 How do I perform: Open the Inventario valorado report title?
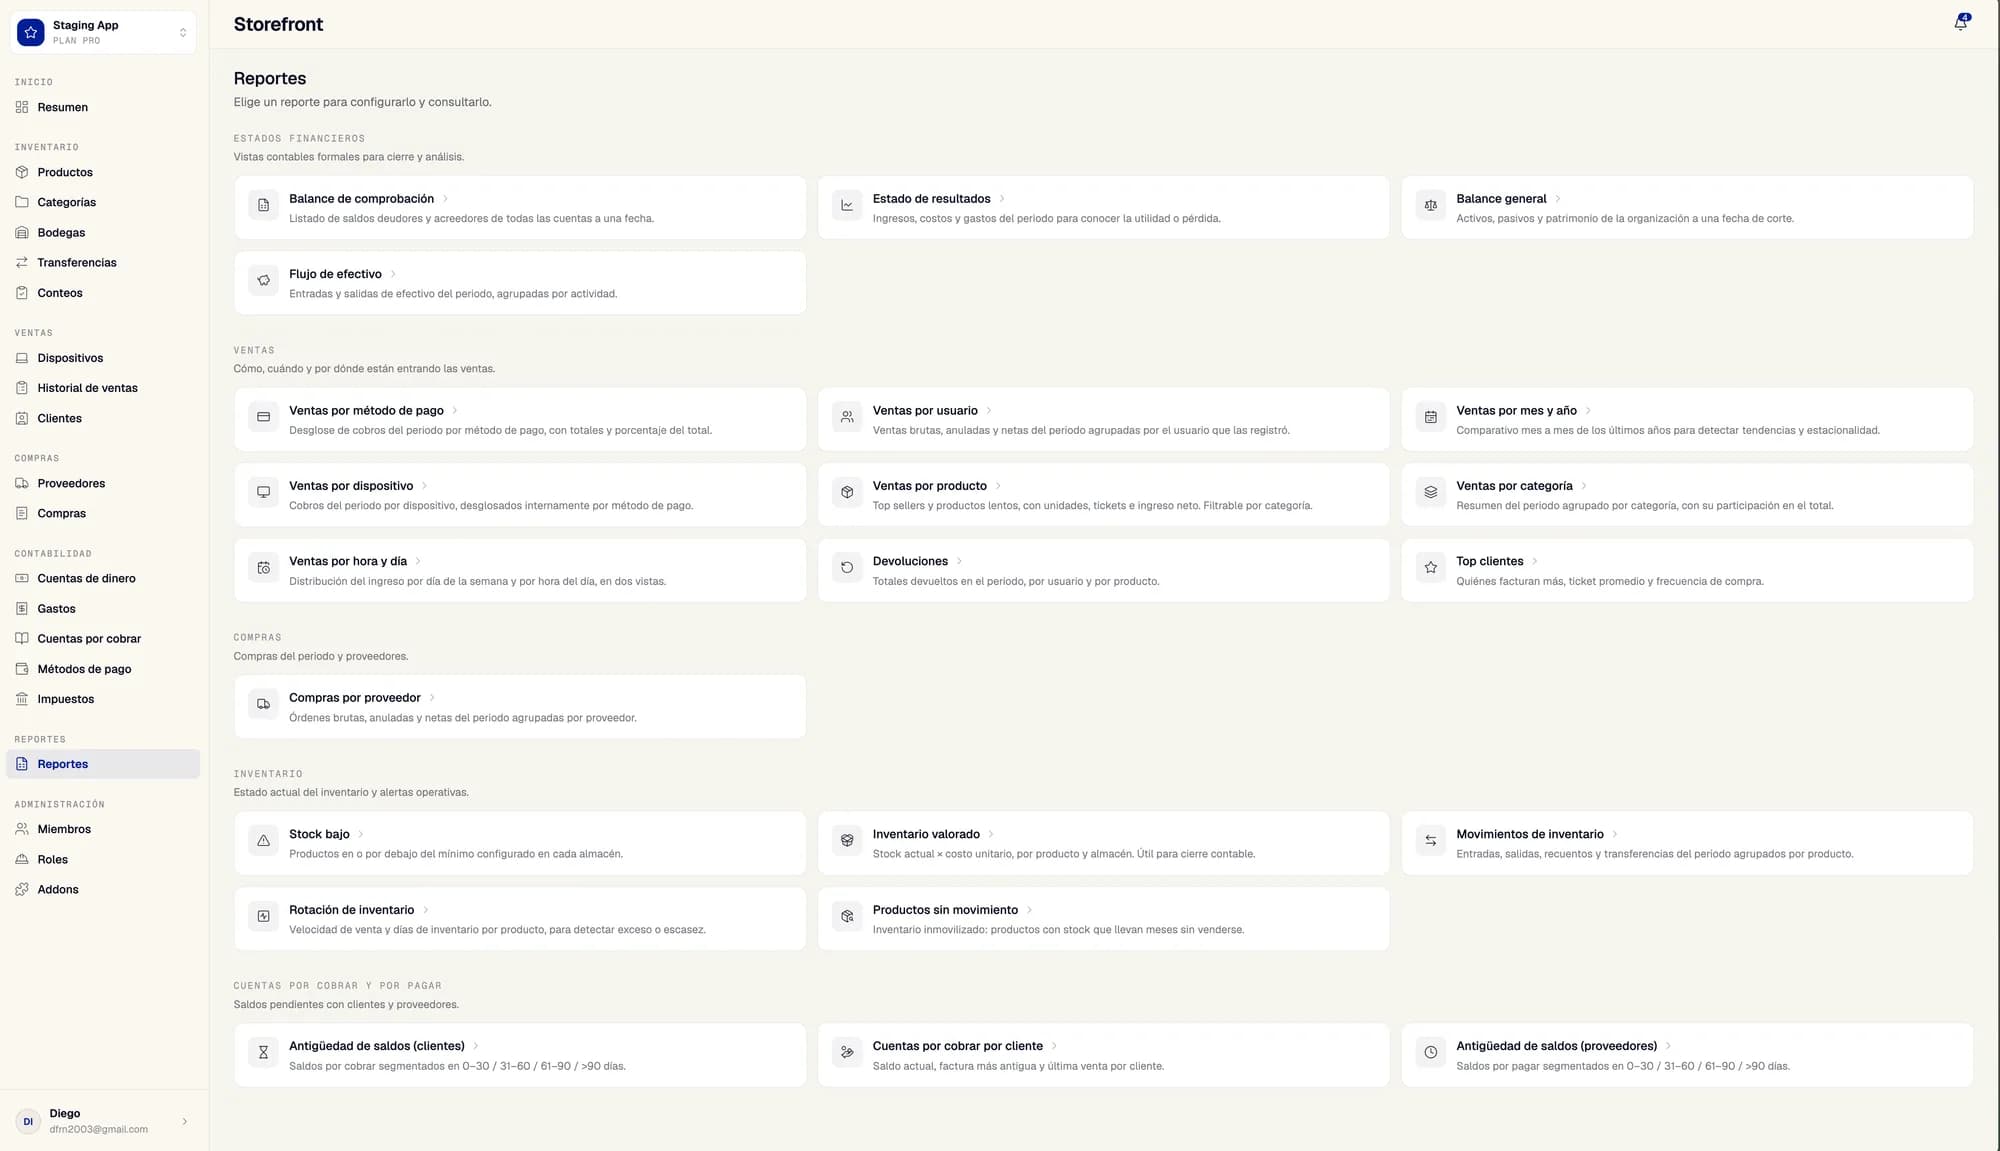tap(926, 834)
